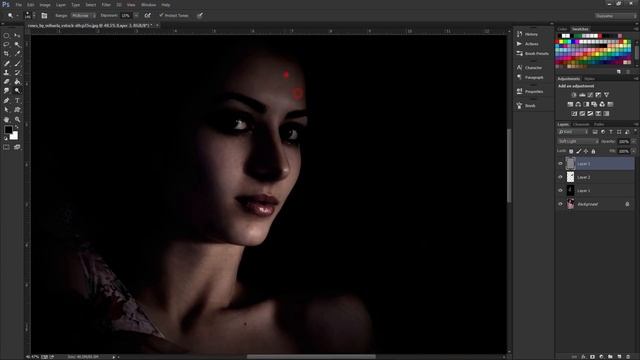Open the brush preset picker
Image resolution: width=640 pixels, height=360 pixels.
coord(29,16)
